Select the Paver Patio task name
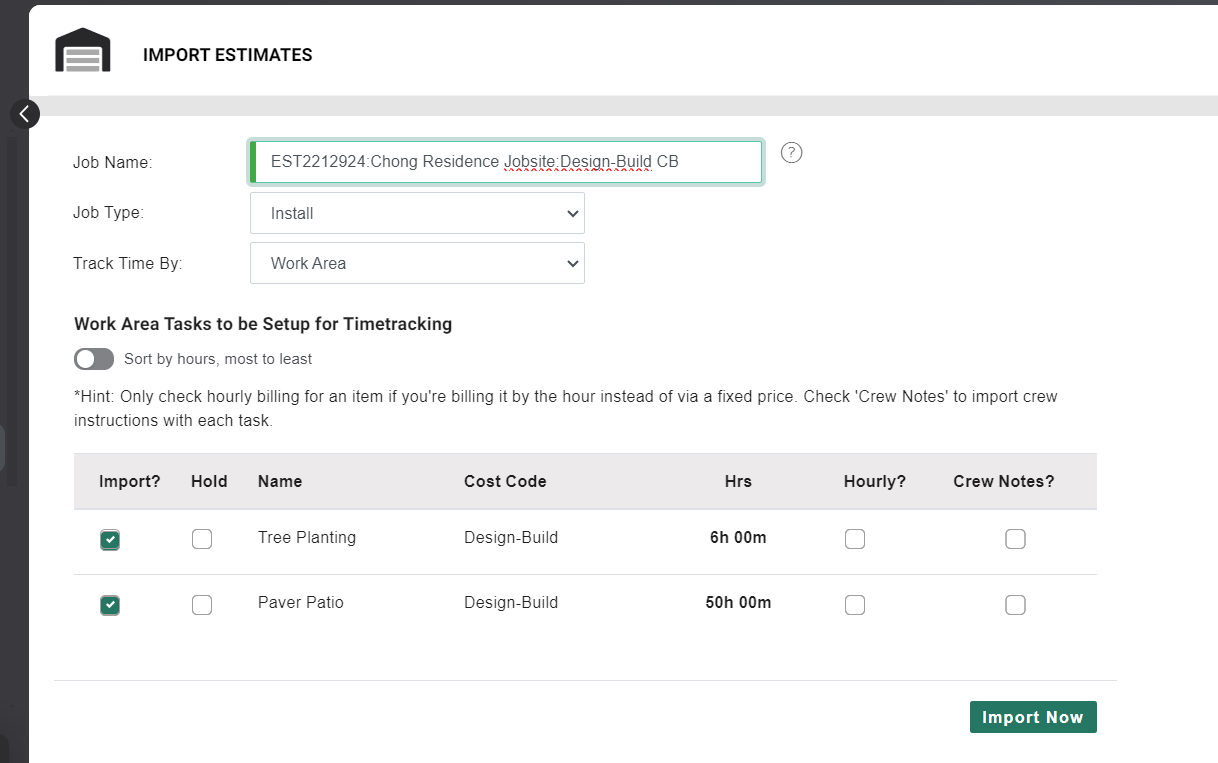Screen dimensions: 1218x763 pyautogui.click(x=301, y=602)
